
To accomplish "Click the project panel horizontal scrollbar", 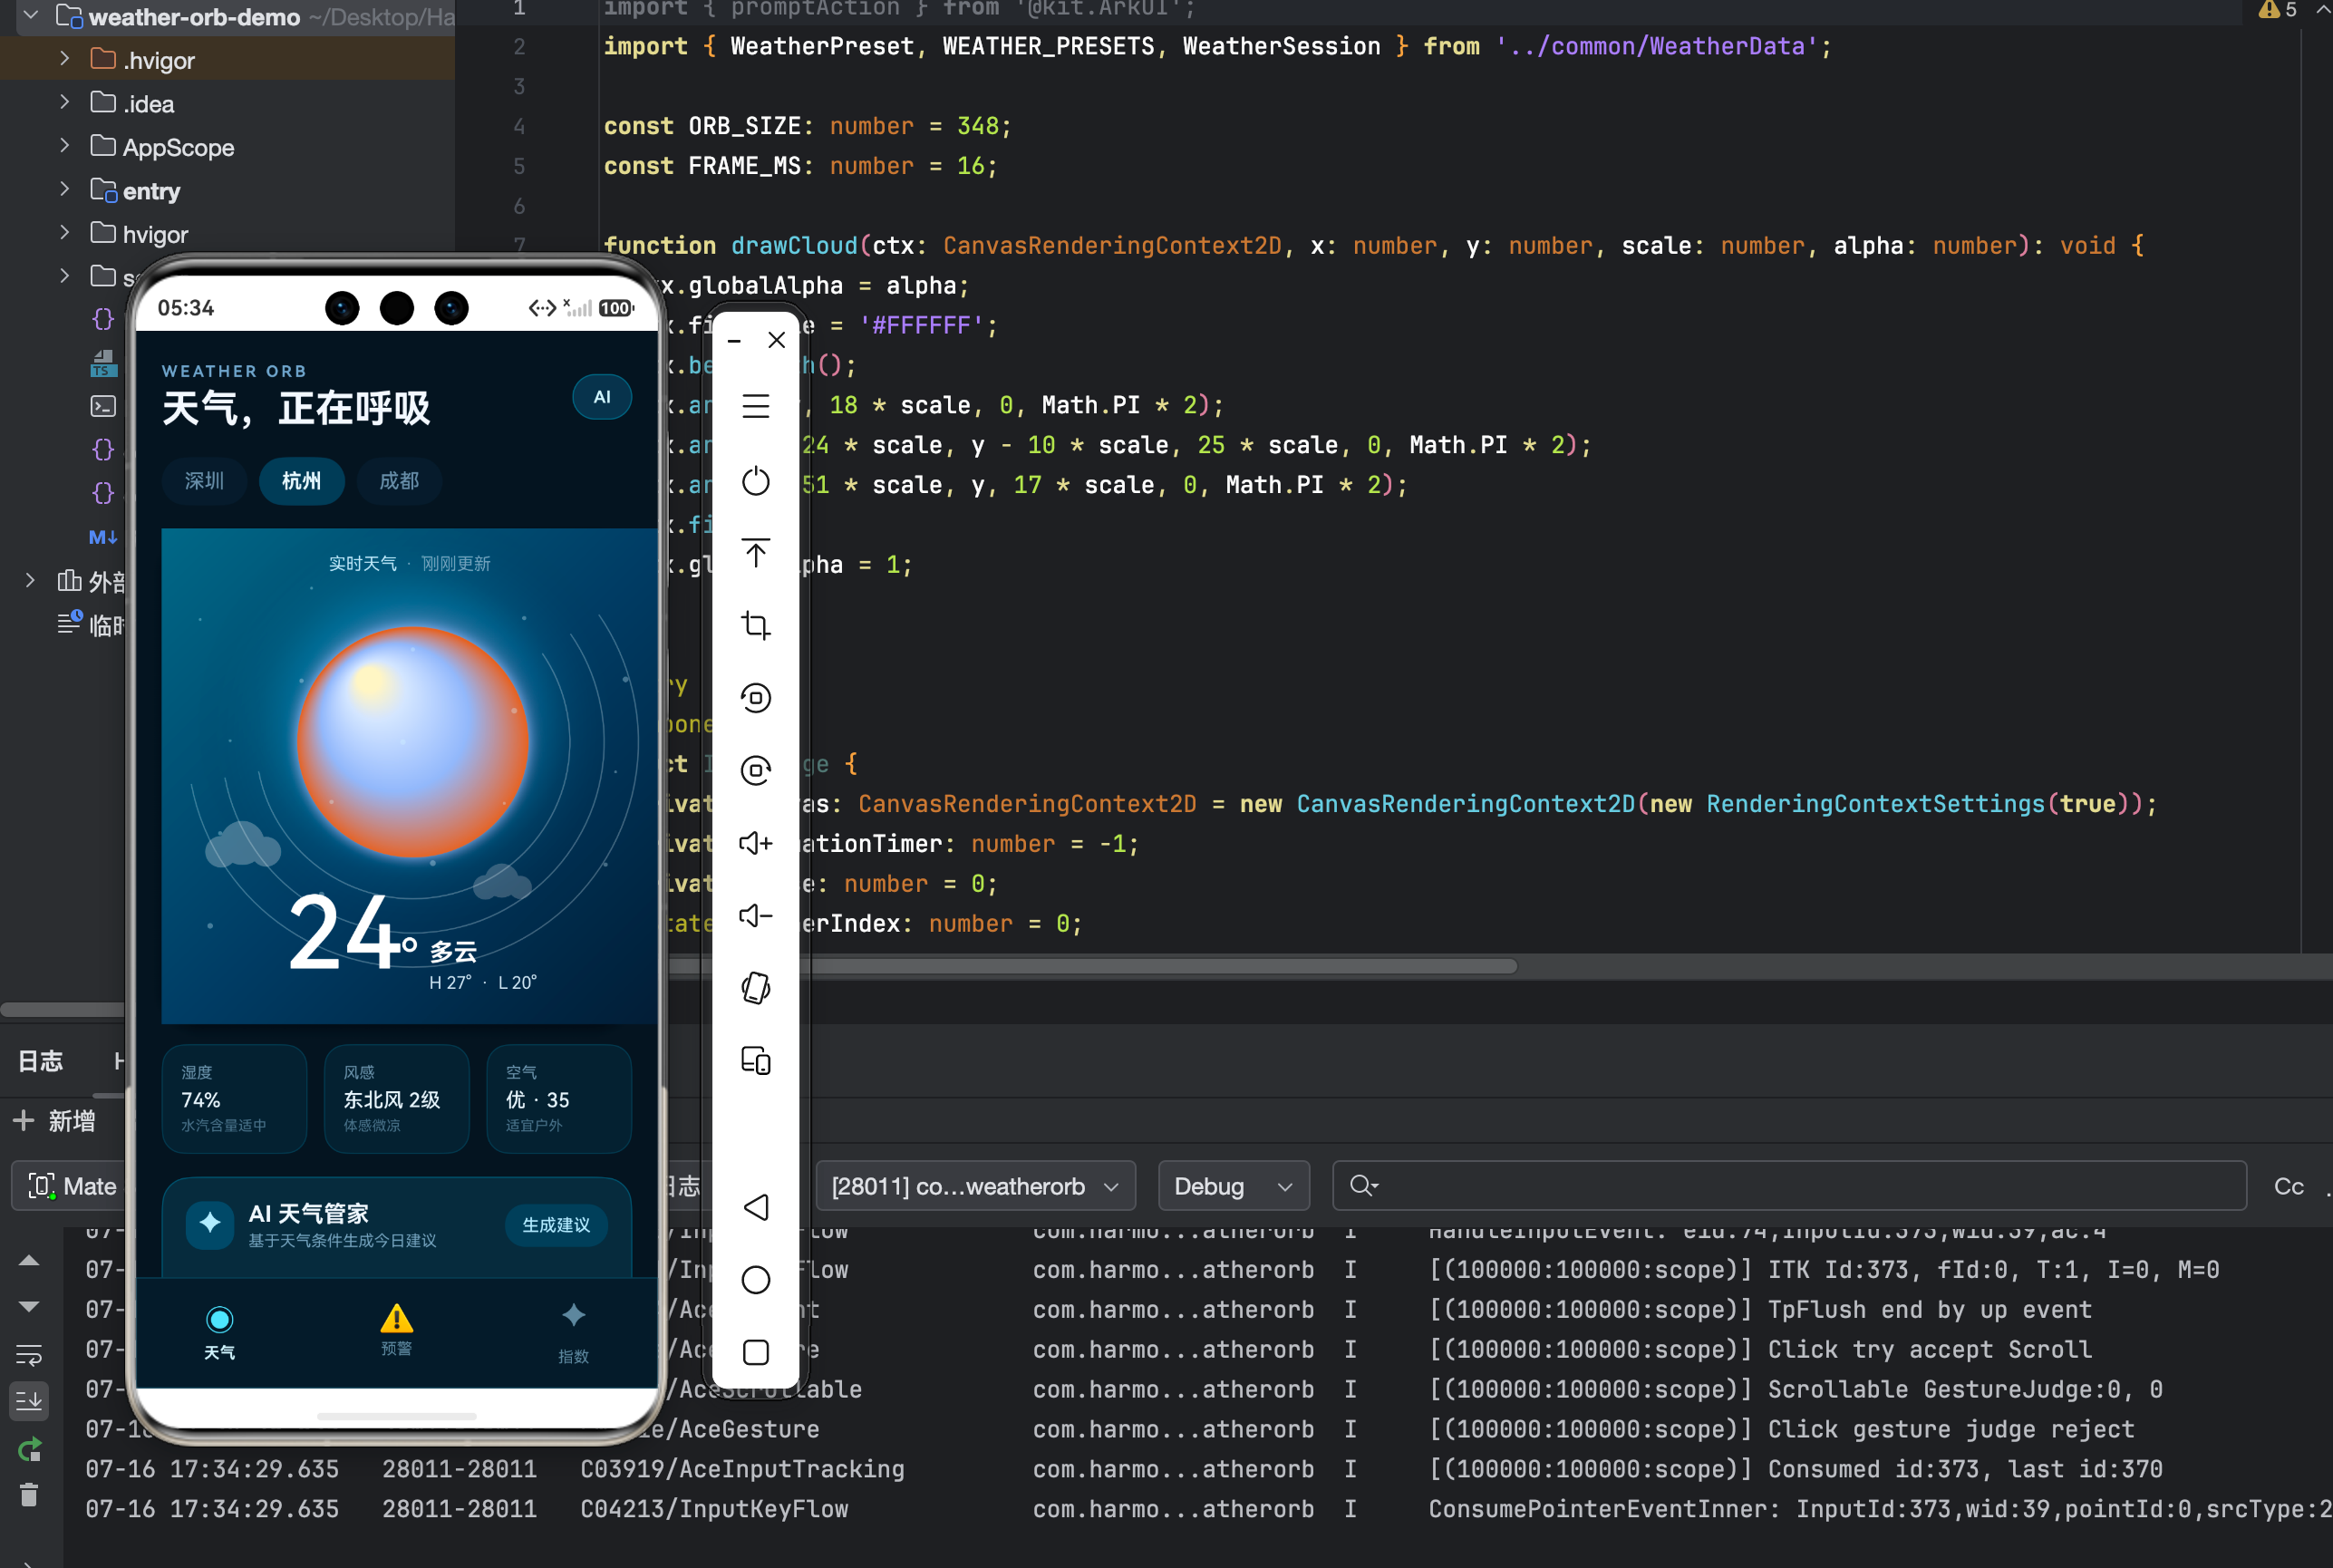I will pos(62,1010).
